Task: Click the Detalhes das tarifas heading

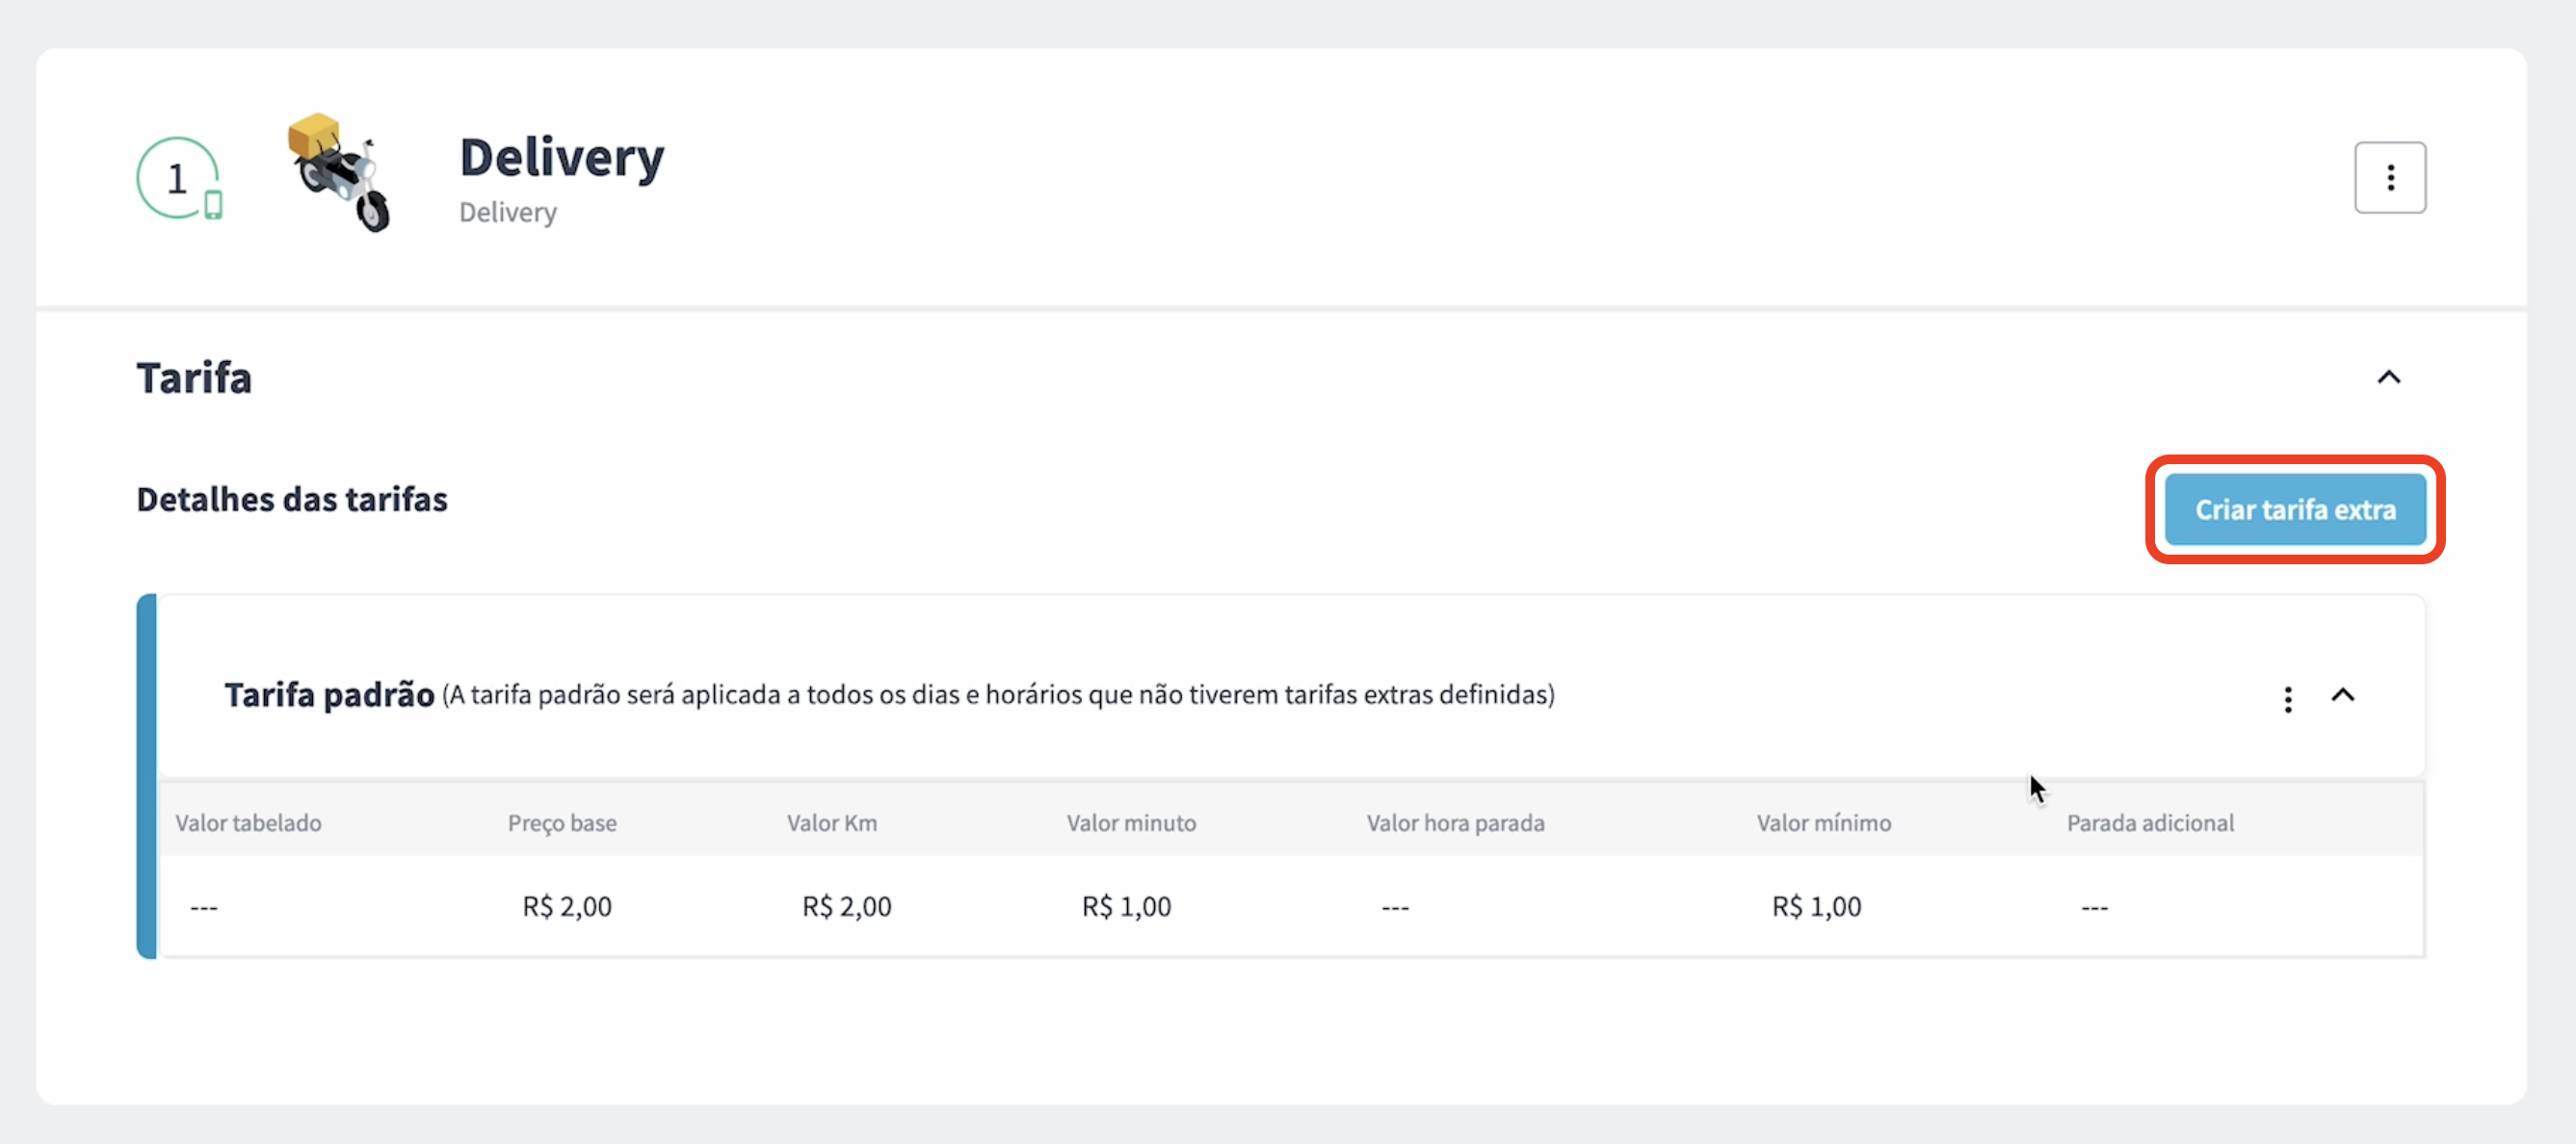Action: coord(292,499)
